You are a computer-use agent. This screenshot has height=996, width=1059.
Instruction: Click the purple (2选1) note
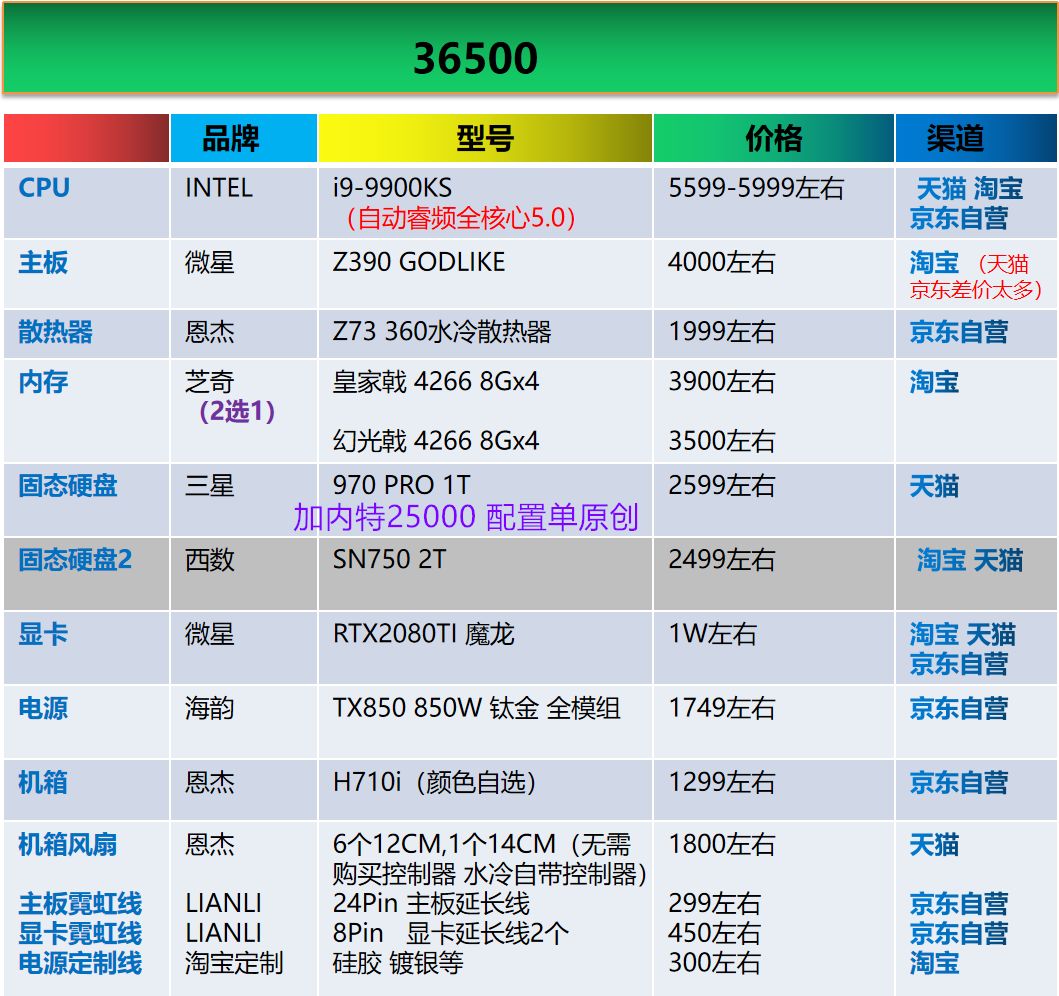point(237,411)
